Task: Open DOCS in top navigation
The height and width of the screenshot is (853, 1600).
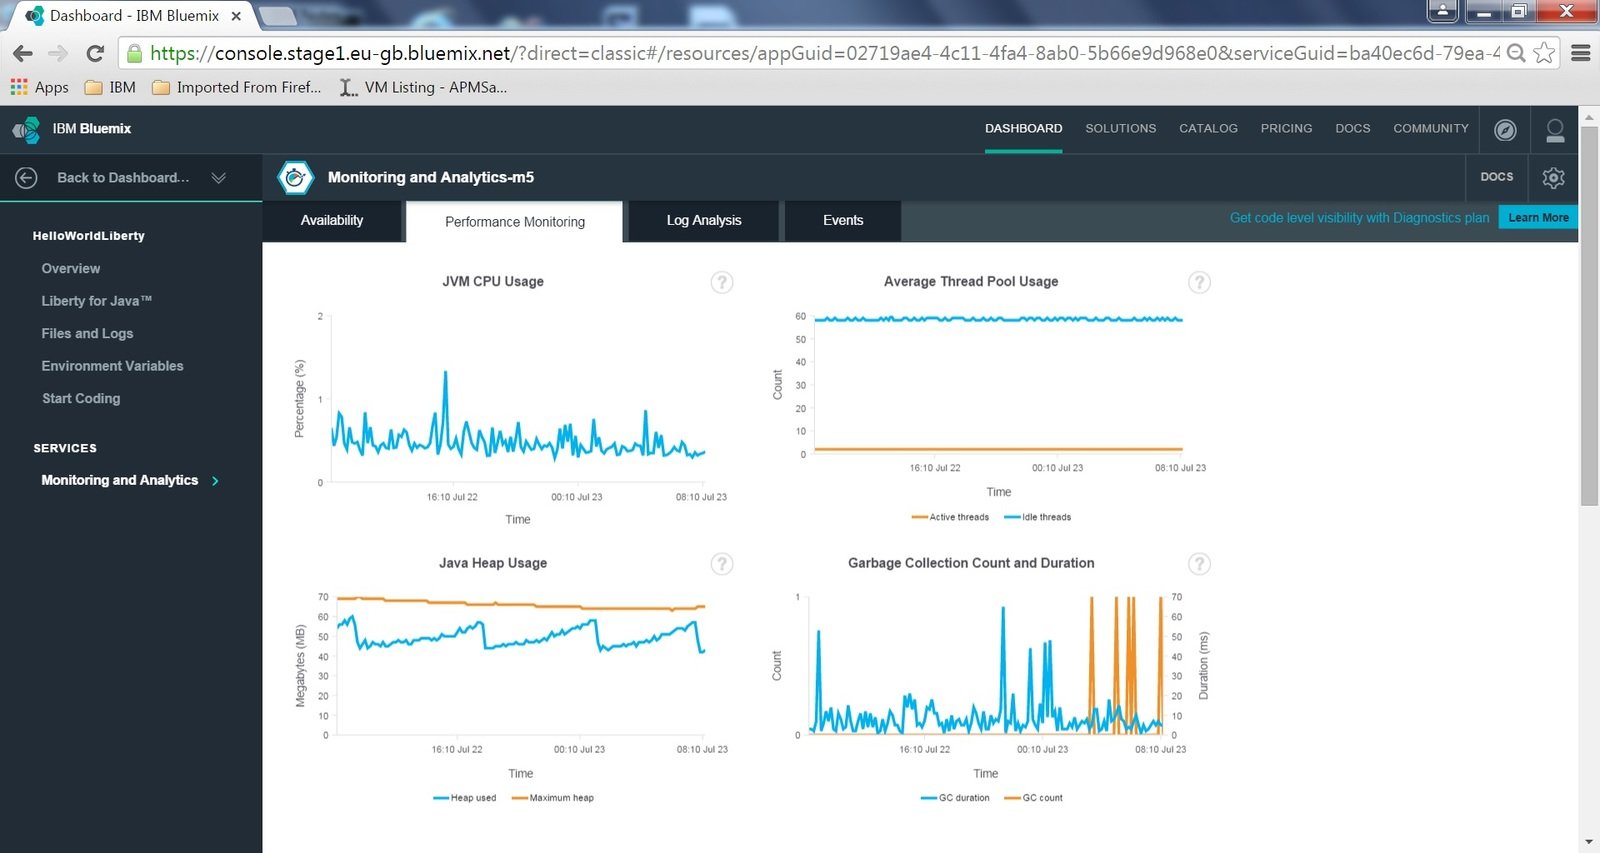Action: coord(1353,129)
